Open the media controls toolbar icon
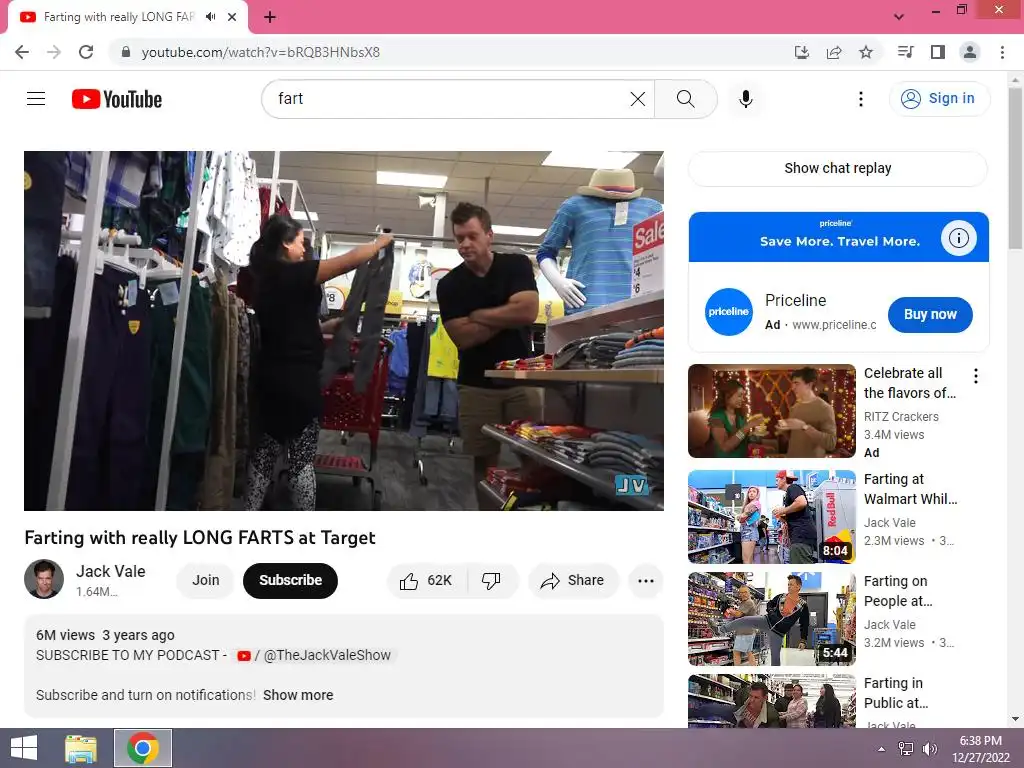This screenshot has width=1024, height=768. (906, 52)
